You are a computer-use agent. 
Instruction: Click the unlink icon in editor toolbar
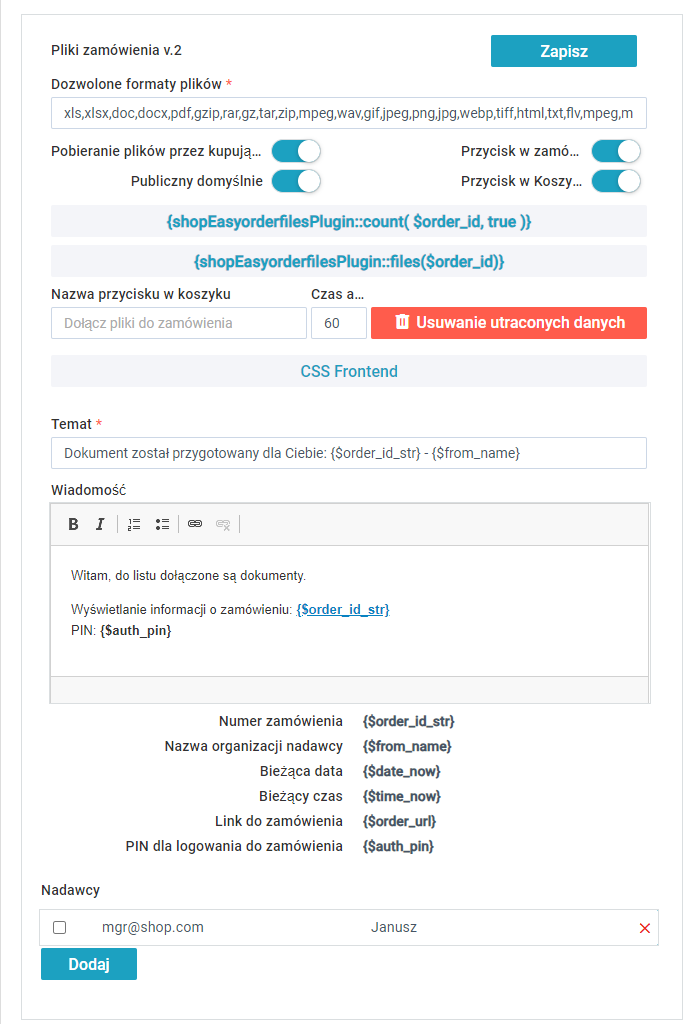[x=223, y=524]
